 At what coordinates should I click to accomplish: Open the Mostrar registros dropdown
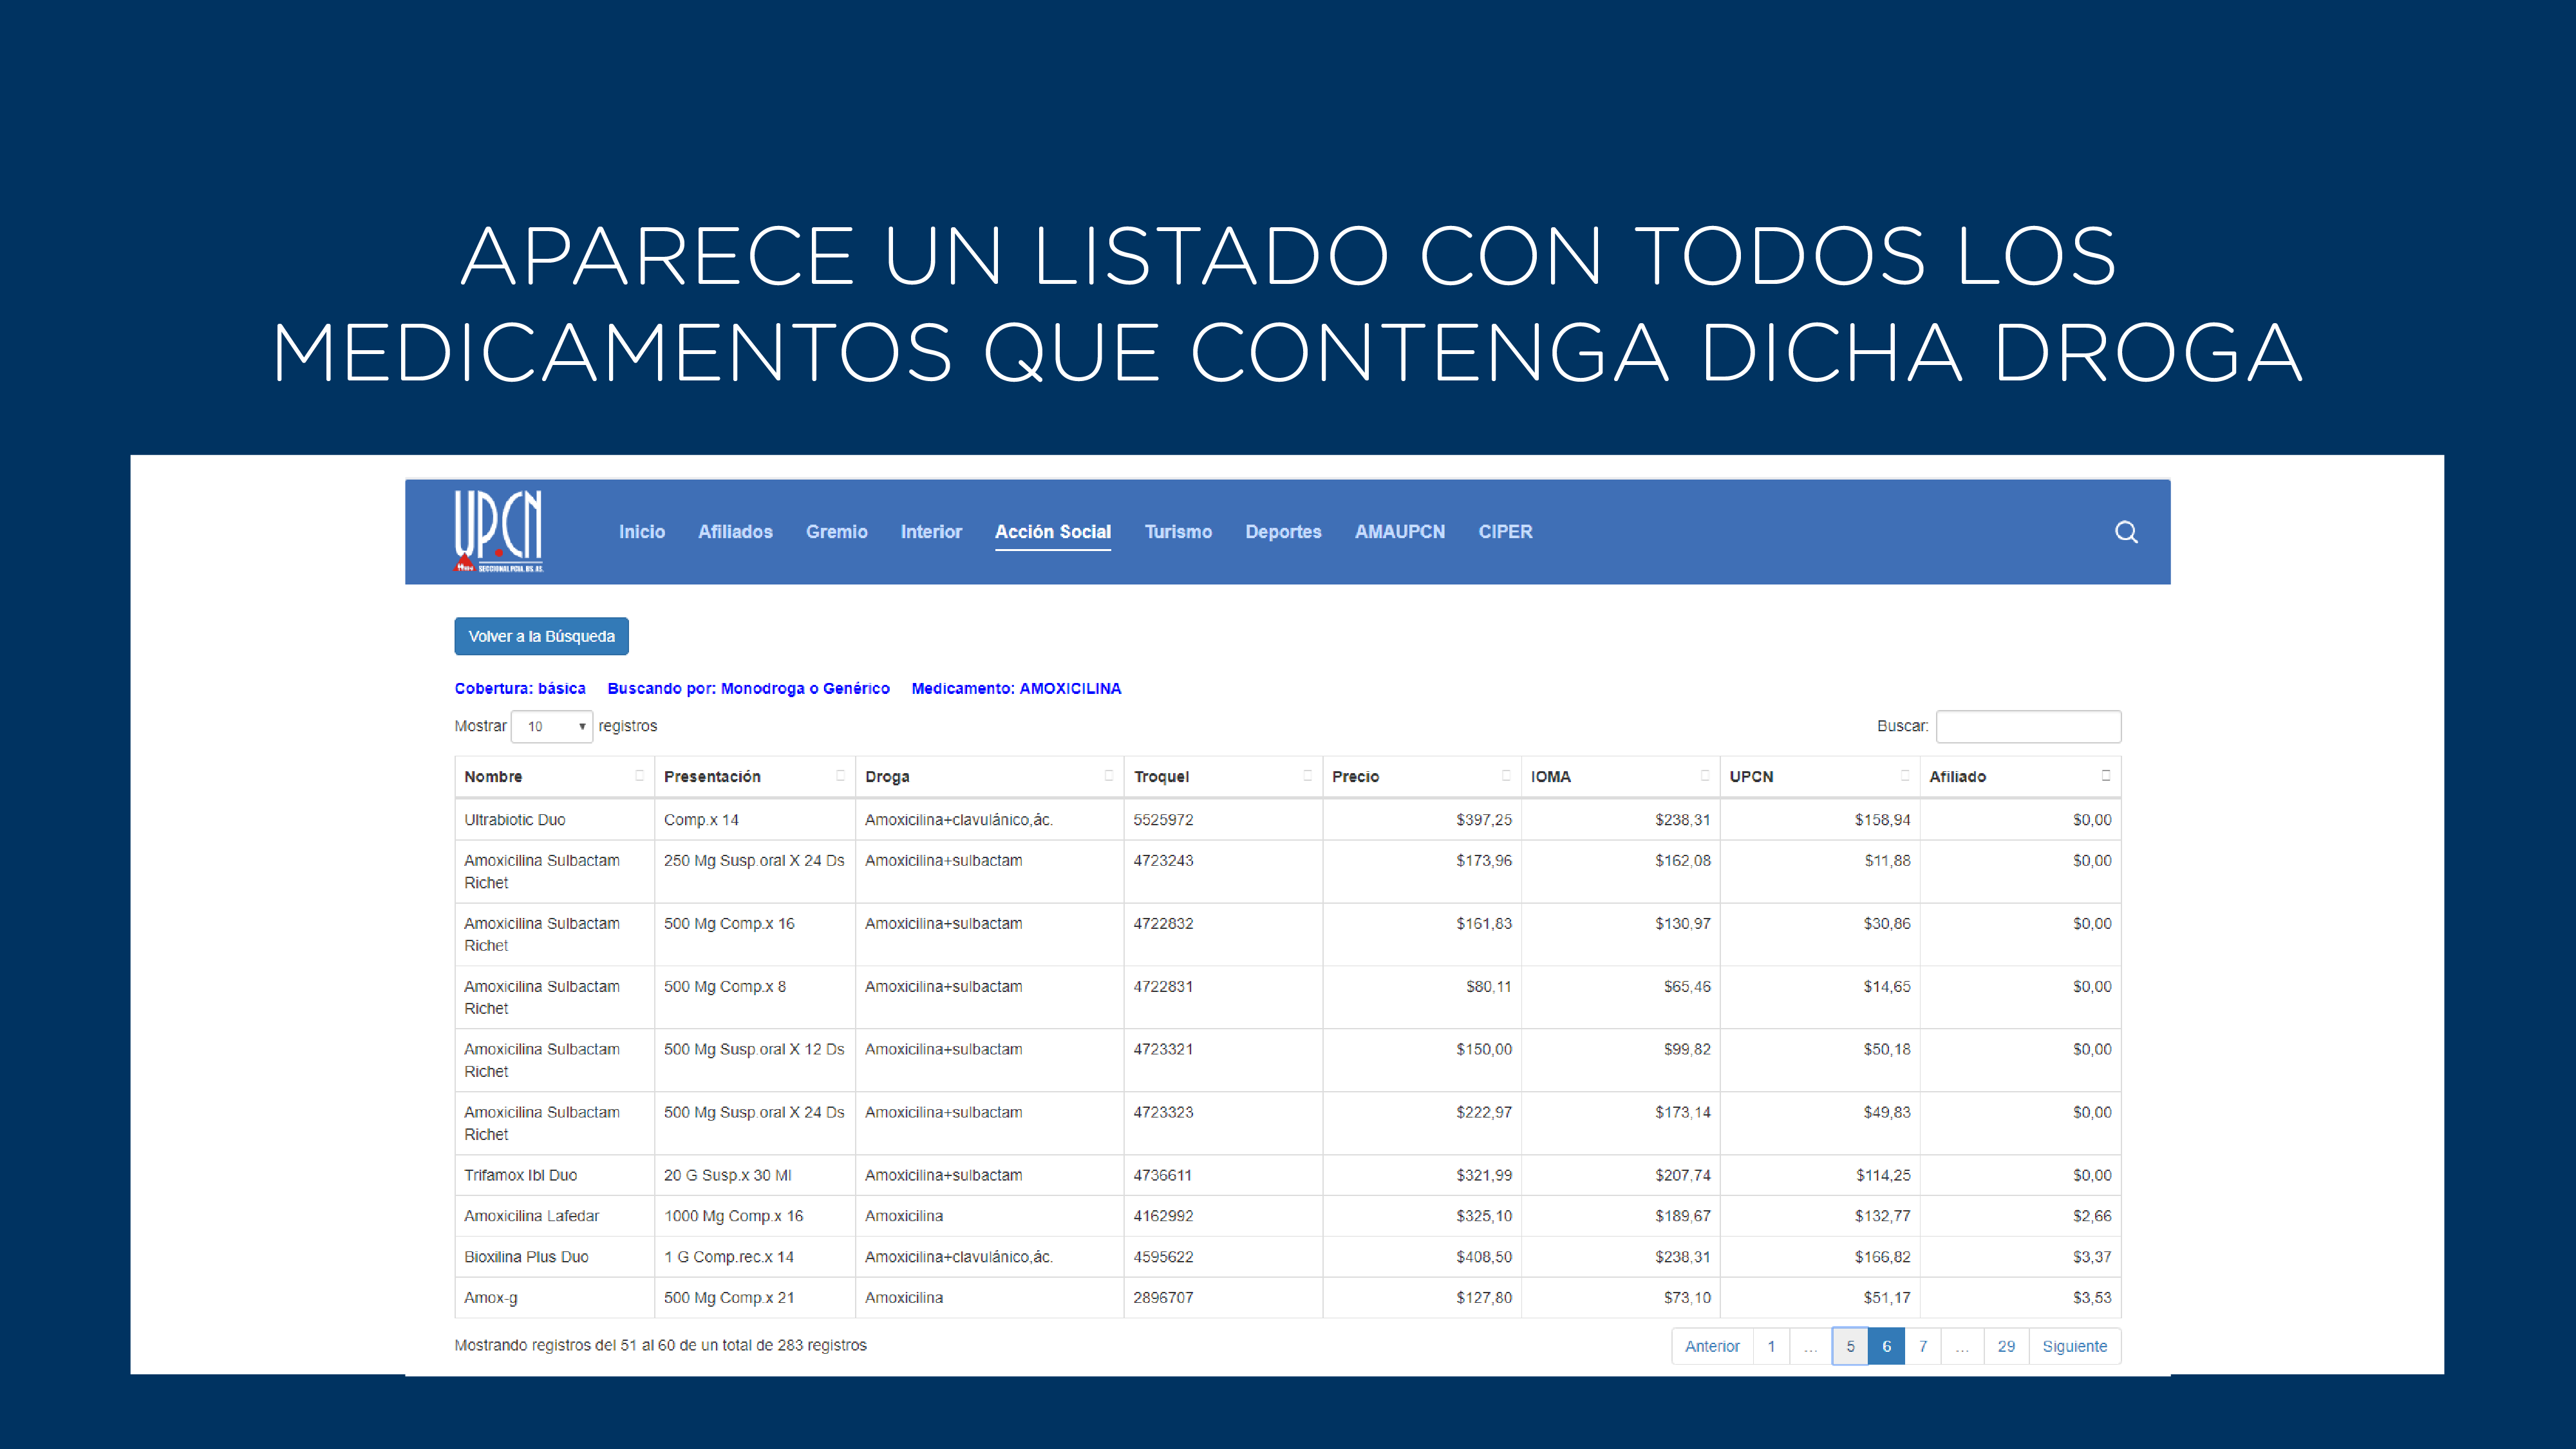[x=552, y=727]
